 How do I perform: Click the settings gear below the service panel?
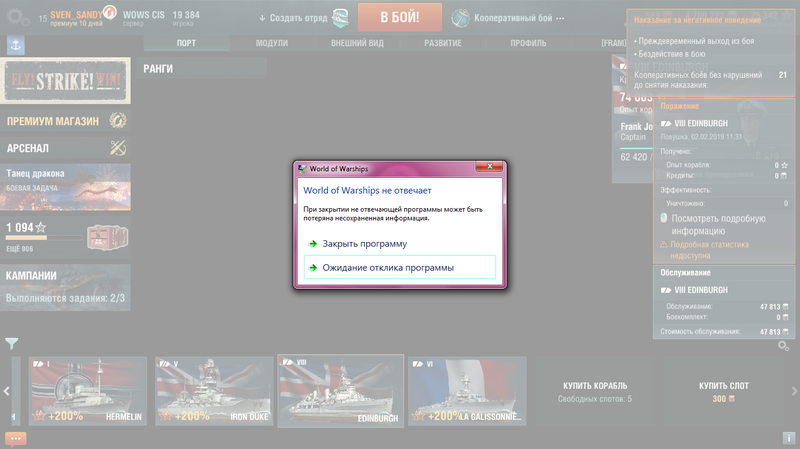784,346
